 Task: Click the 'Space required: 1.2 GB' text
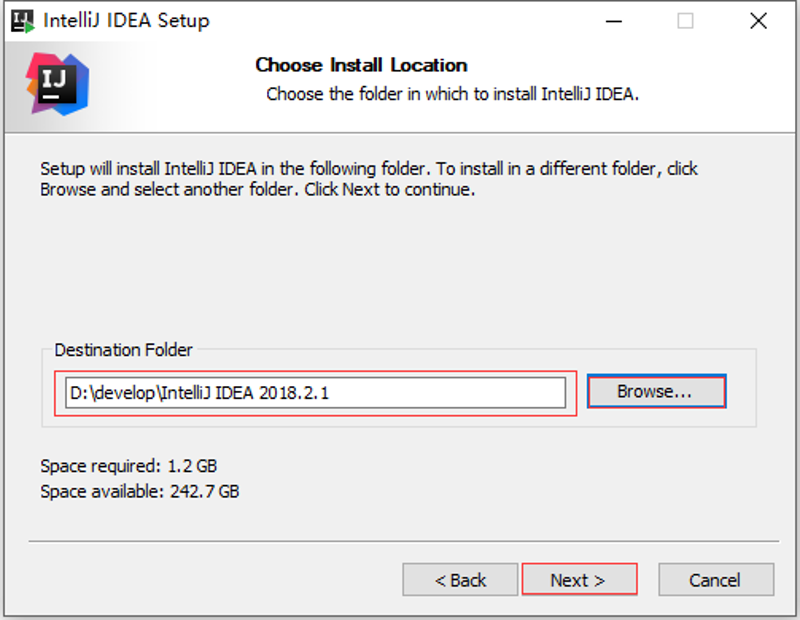pos(129,466)
